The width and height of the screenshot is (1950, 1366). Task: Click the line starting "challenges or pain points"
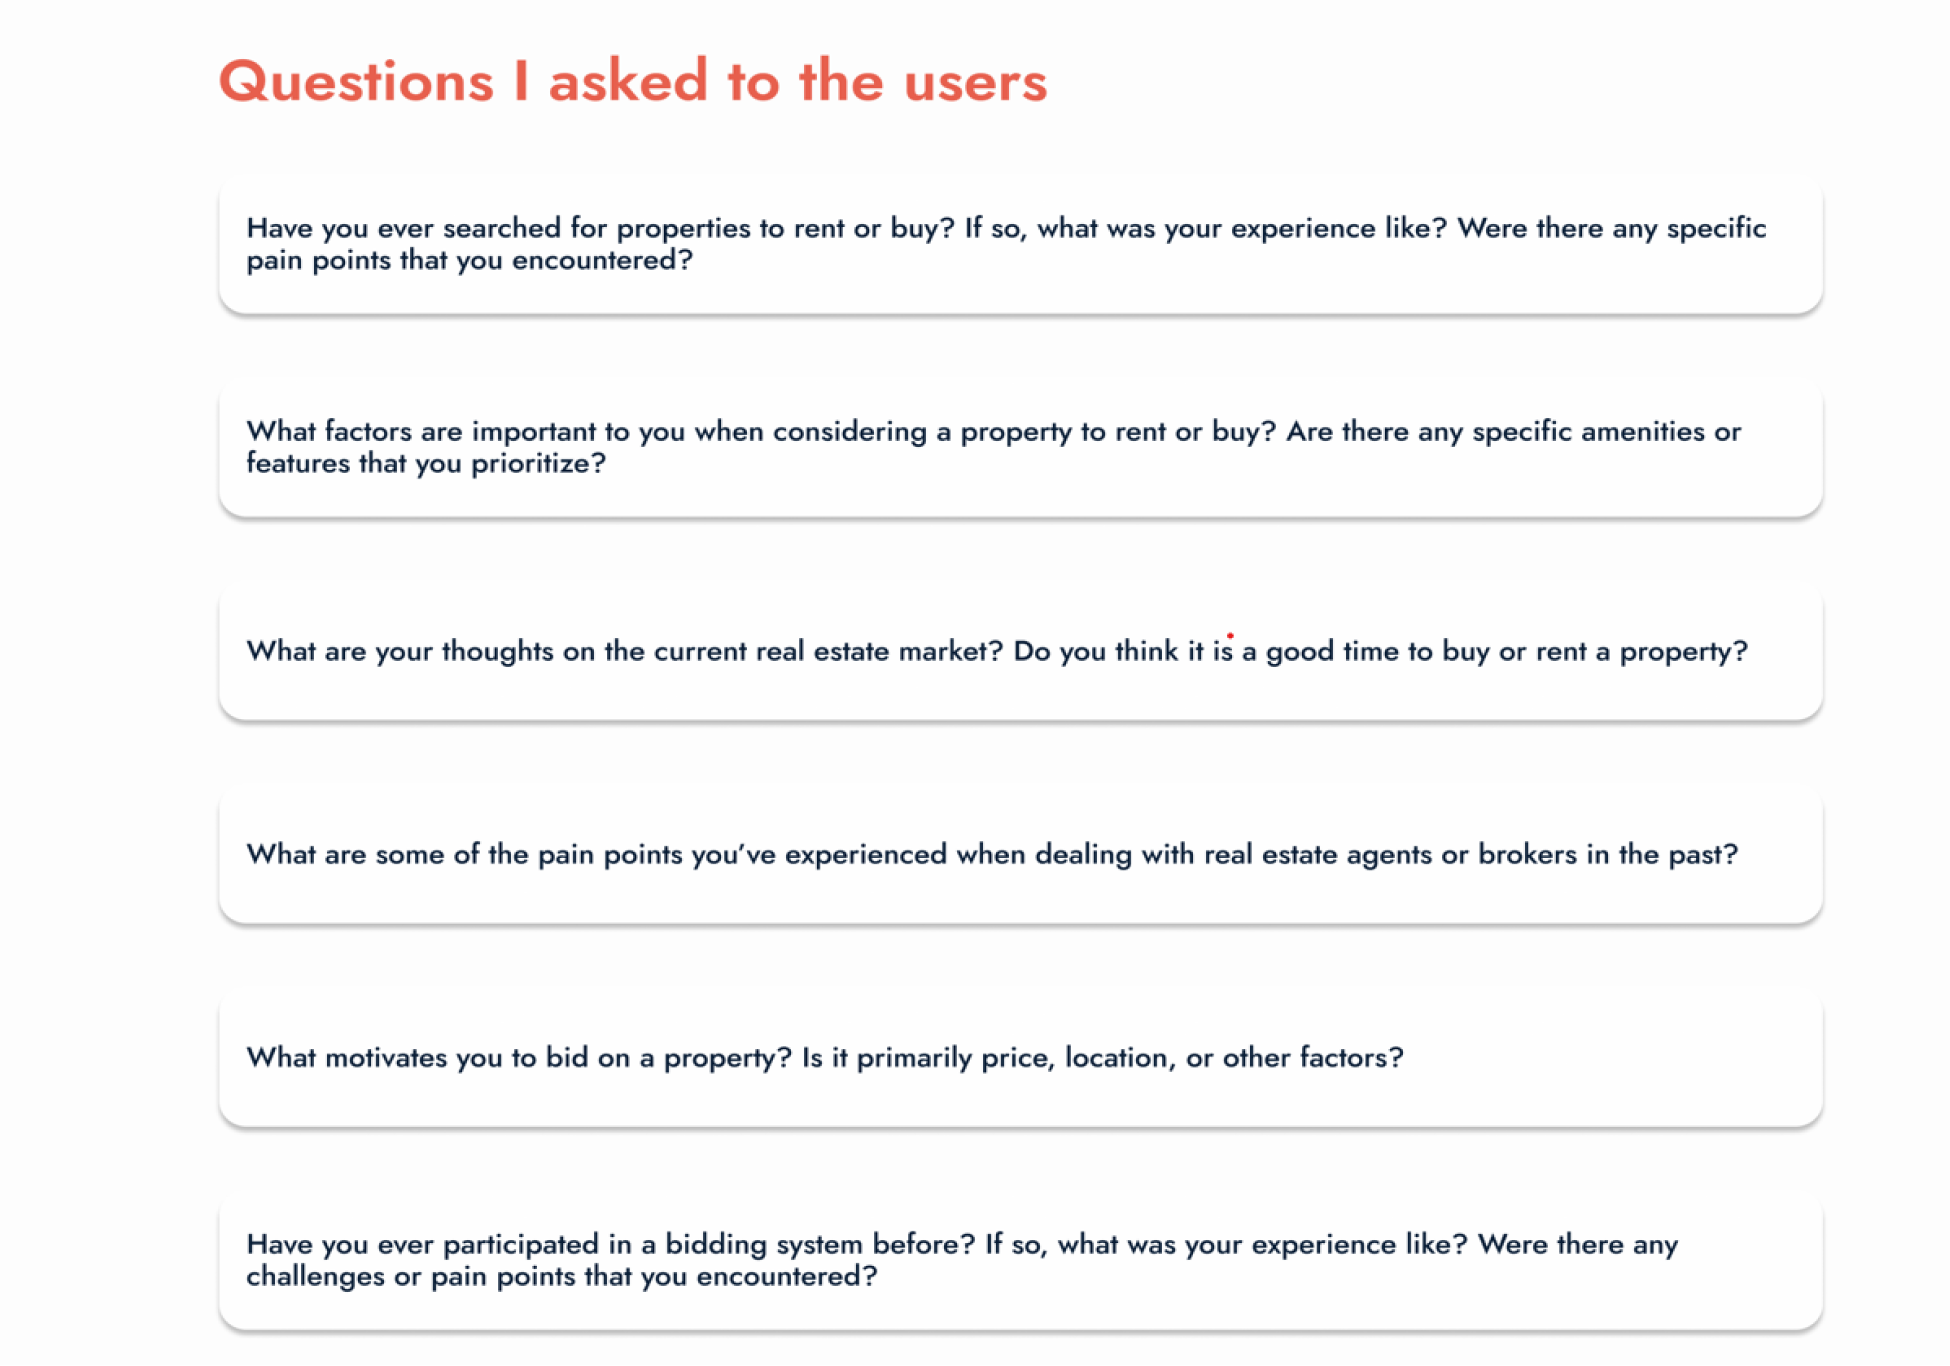pyautogui.click(x=561, y=1277)
